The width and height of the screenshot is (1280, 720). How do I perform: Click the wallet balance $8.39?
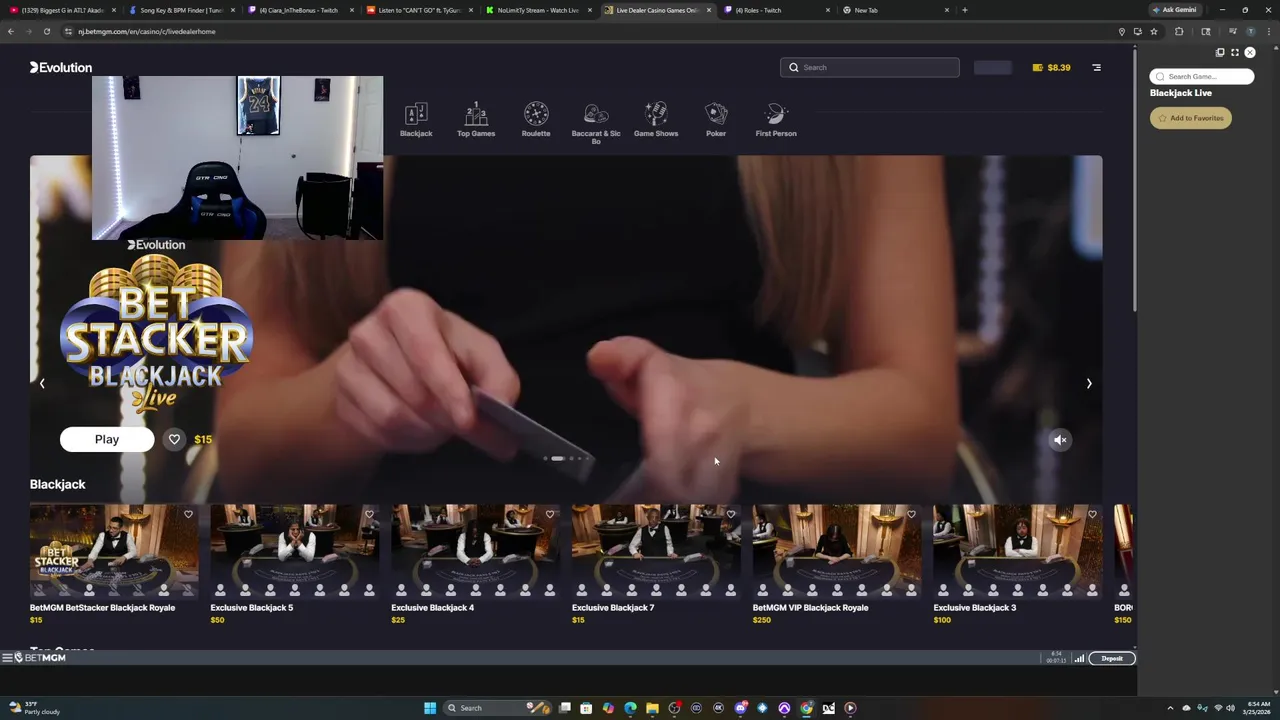1051,67
